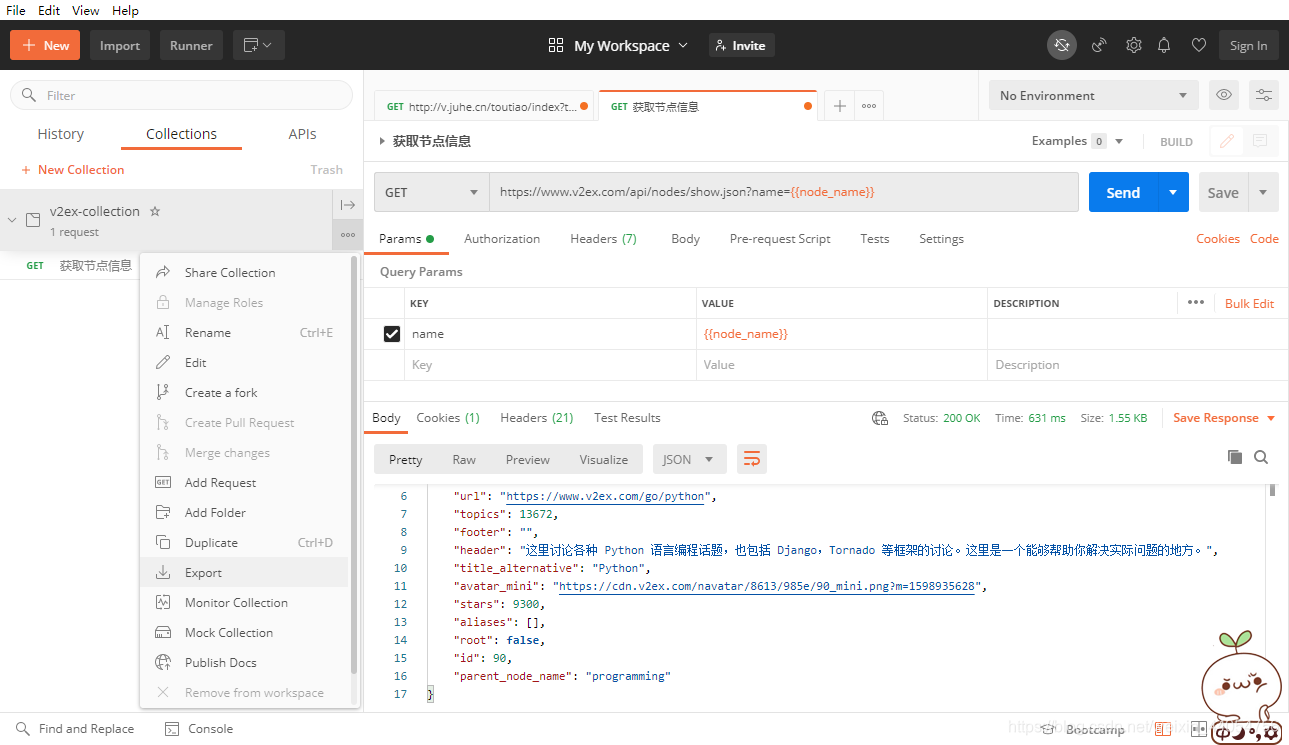Choose Share Collection from context menu
This screenshot has height=745, width=1289.
(x=244, y=273)
